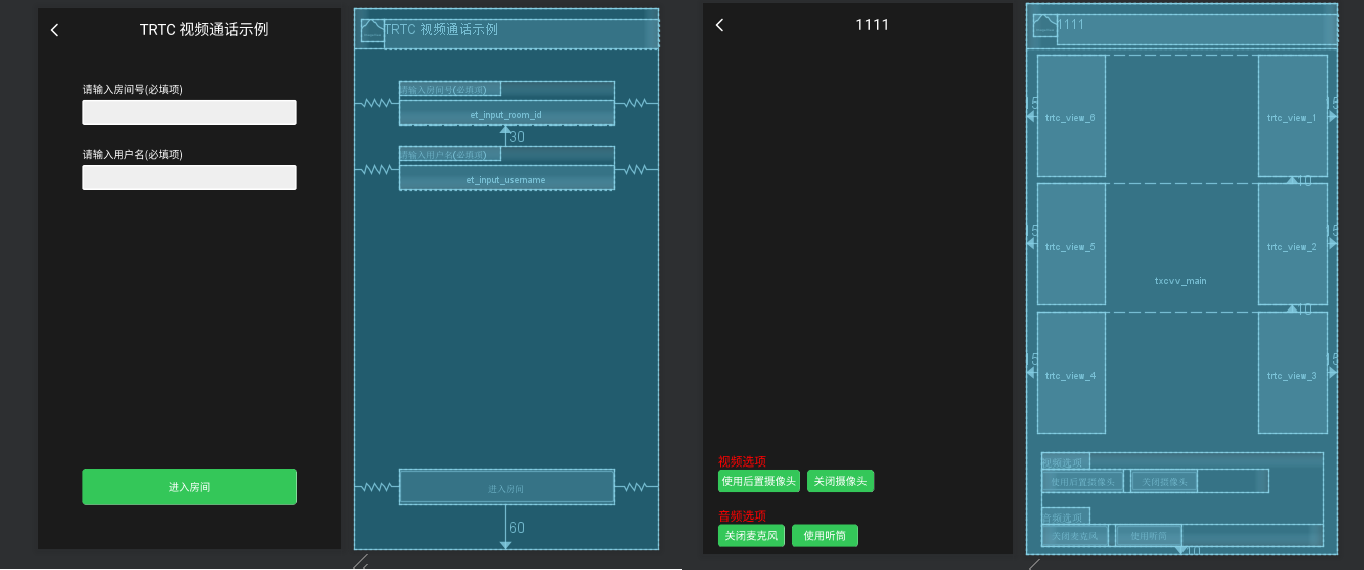Select 音频选项 label outline in blueprint

pyautogui.click(x=1064, y=517)
